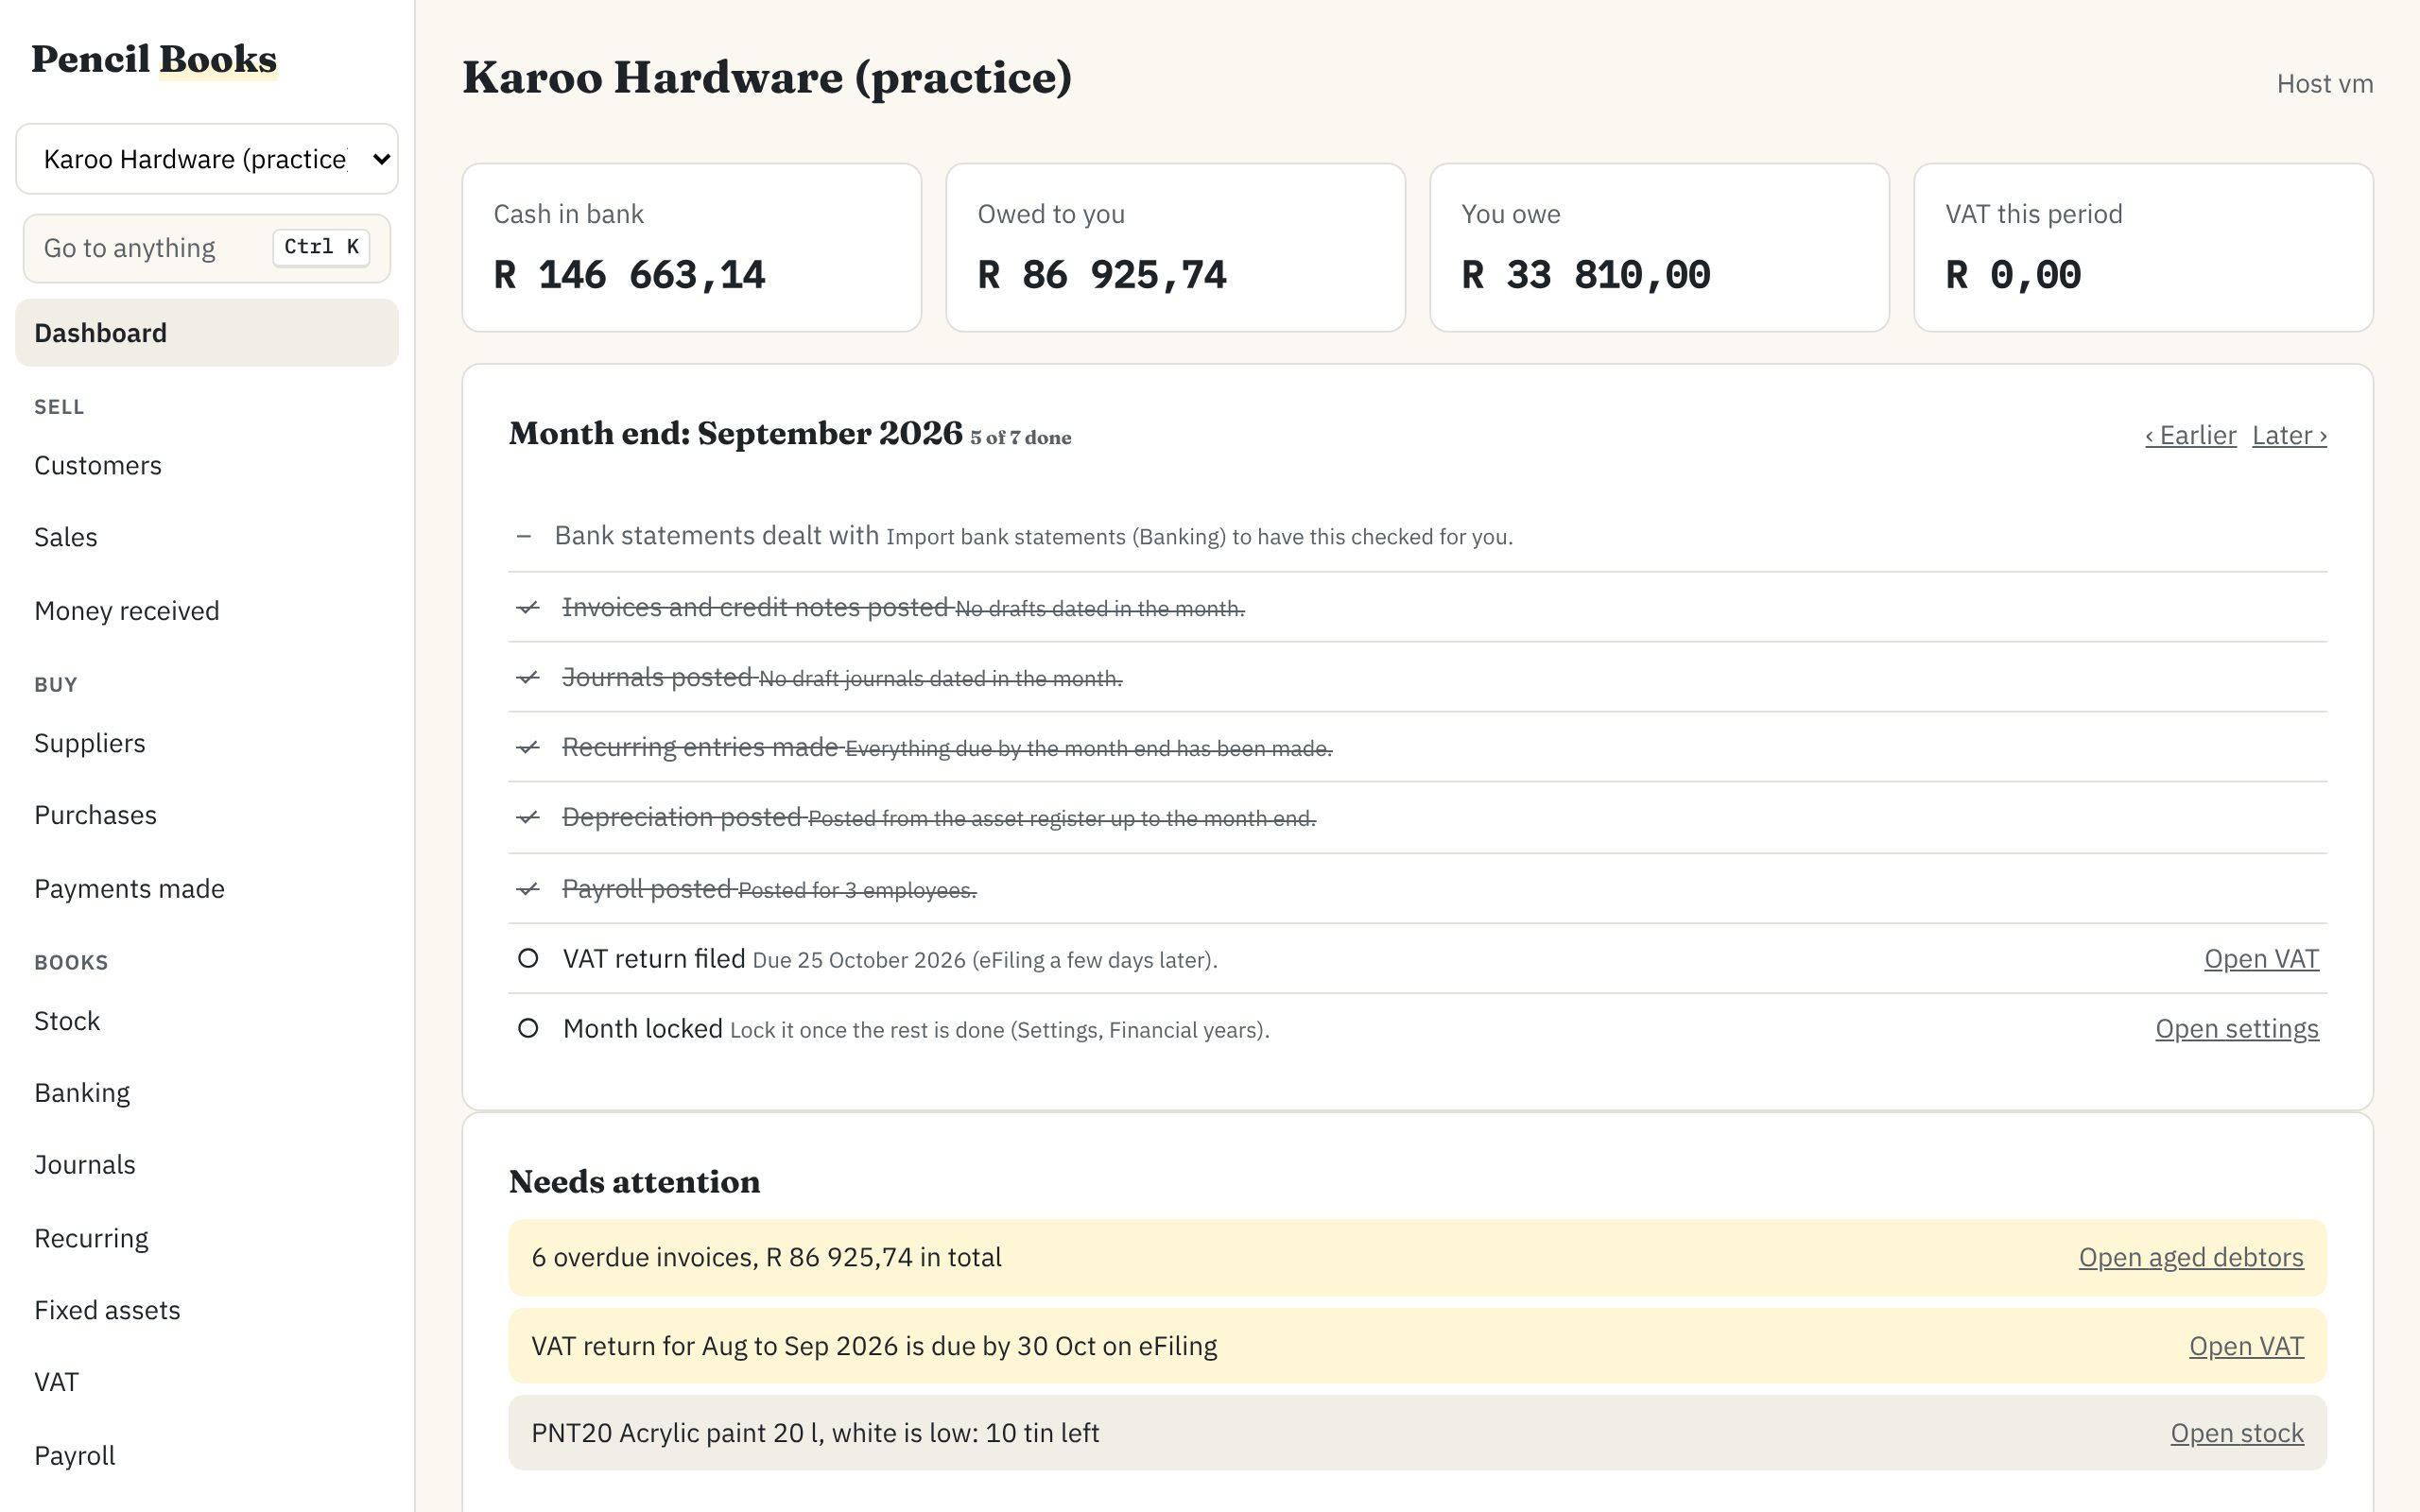
Task: Open aged debtors link
Action: coord(2191,1257)
